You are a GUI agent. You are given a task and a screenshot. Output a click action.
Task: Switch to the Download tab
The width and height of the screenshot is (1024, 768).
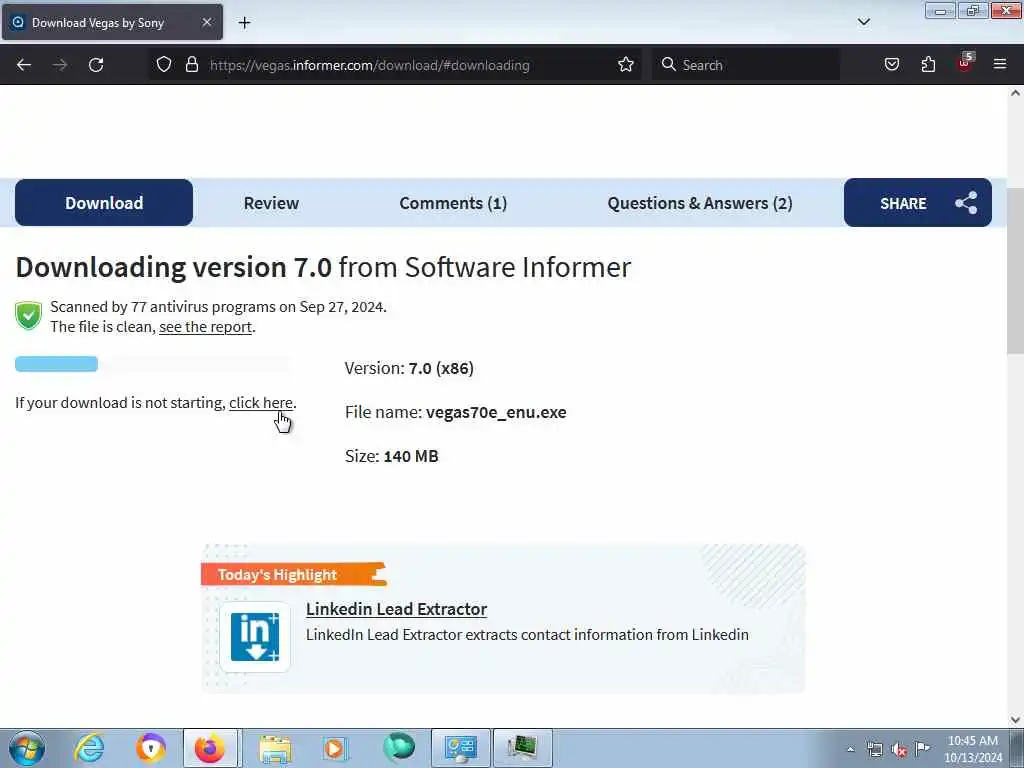coord(104,203)
